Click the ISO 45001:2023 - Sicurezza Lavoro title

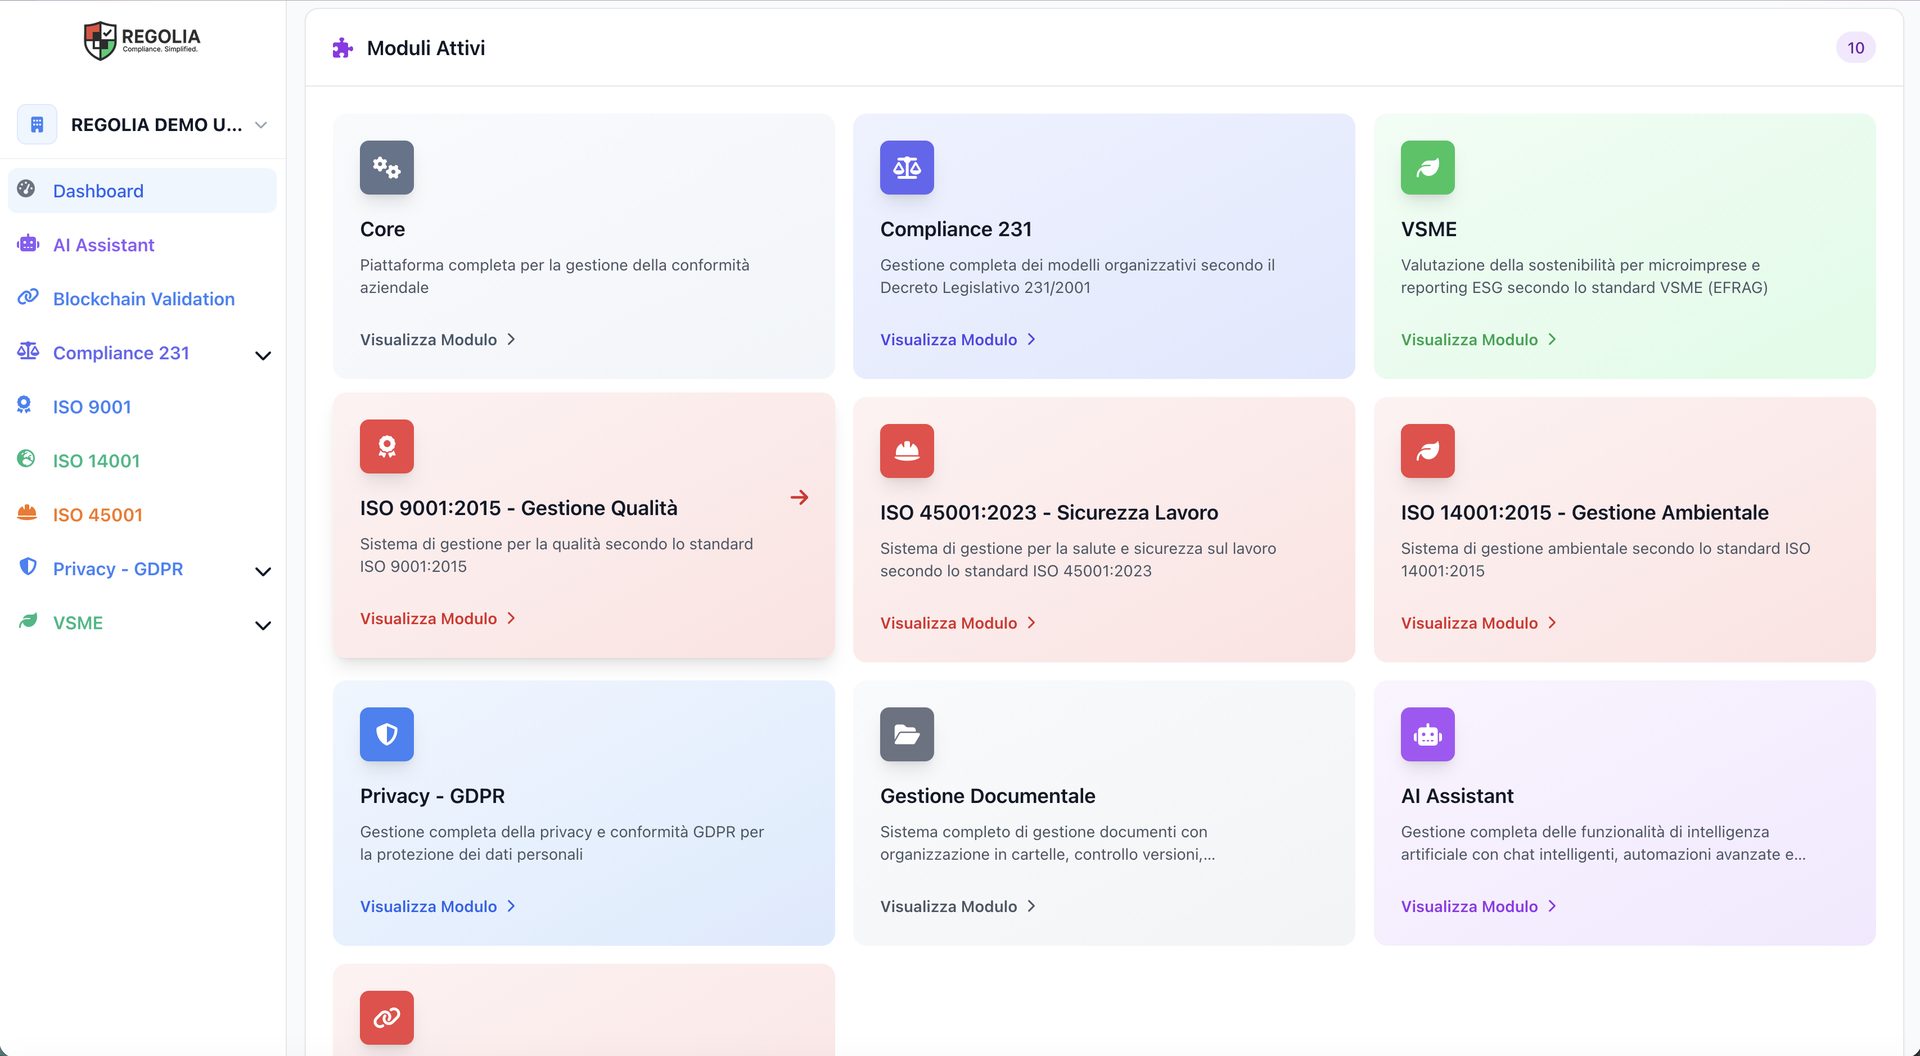coord(1049,512)
